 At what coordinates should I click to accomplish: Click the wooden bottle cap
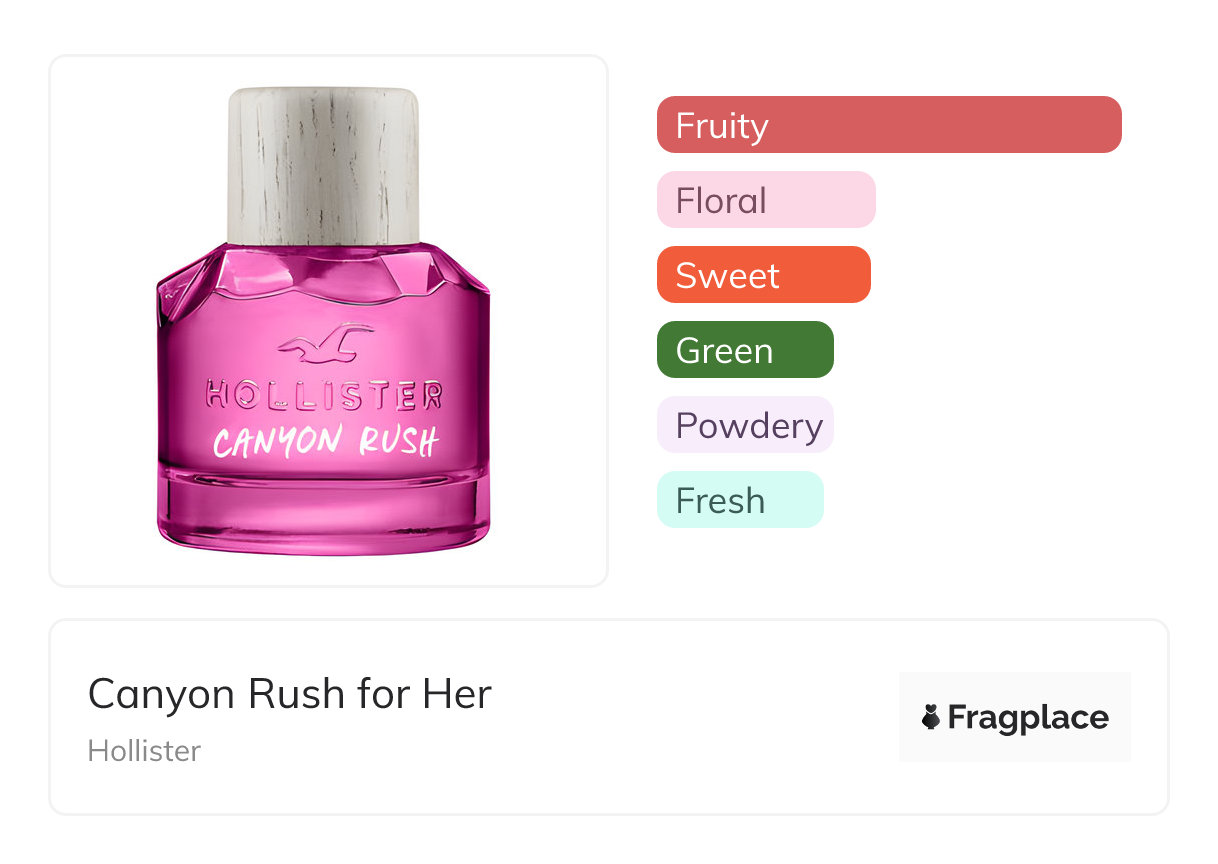pos(323,165)
